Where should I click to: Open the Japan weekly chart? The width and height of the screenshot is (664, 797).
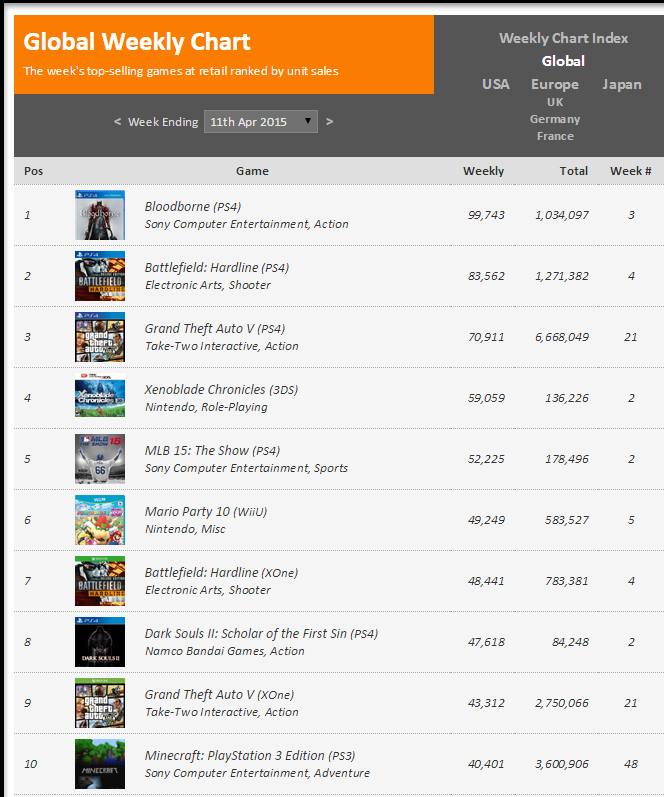click(x=622, y=84)
